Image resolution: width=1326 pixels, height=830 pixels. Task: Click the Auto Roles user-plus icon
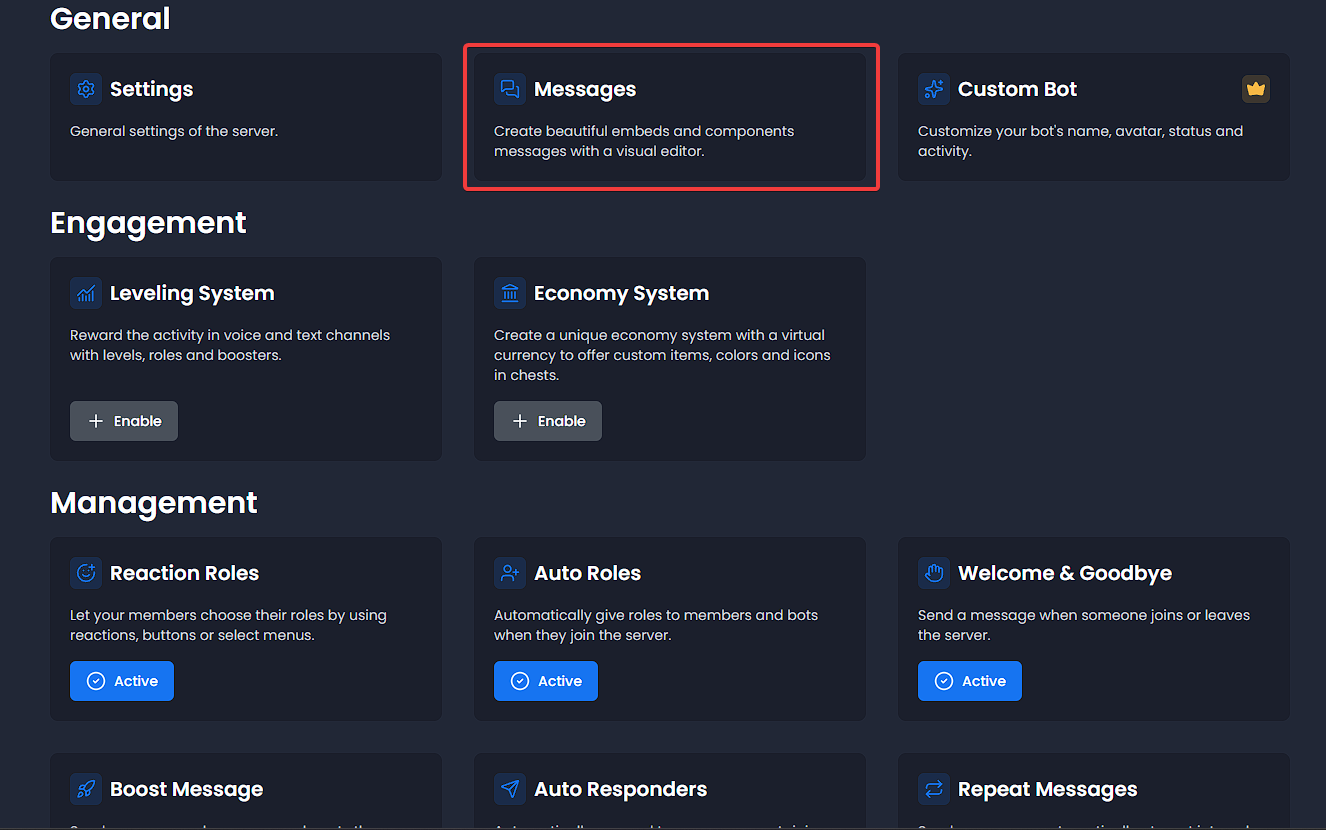pos(510,573)
